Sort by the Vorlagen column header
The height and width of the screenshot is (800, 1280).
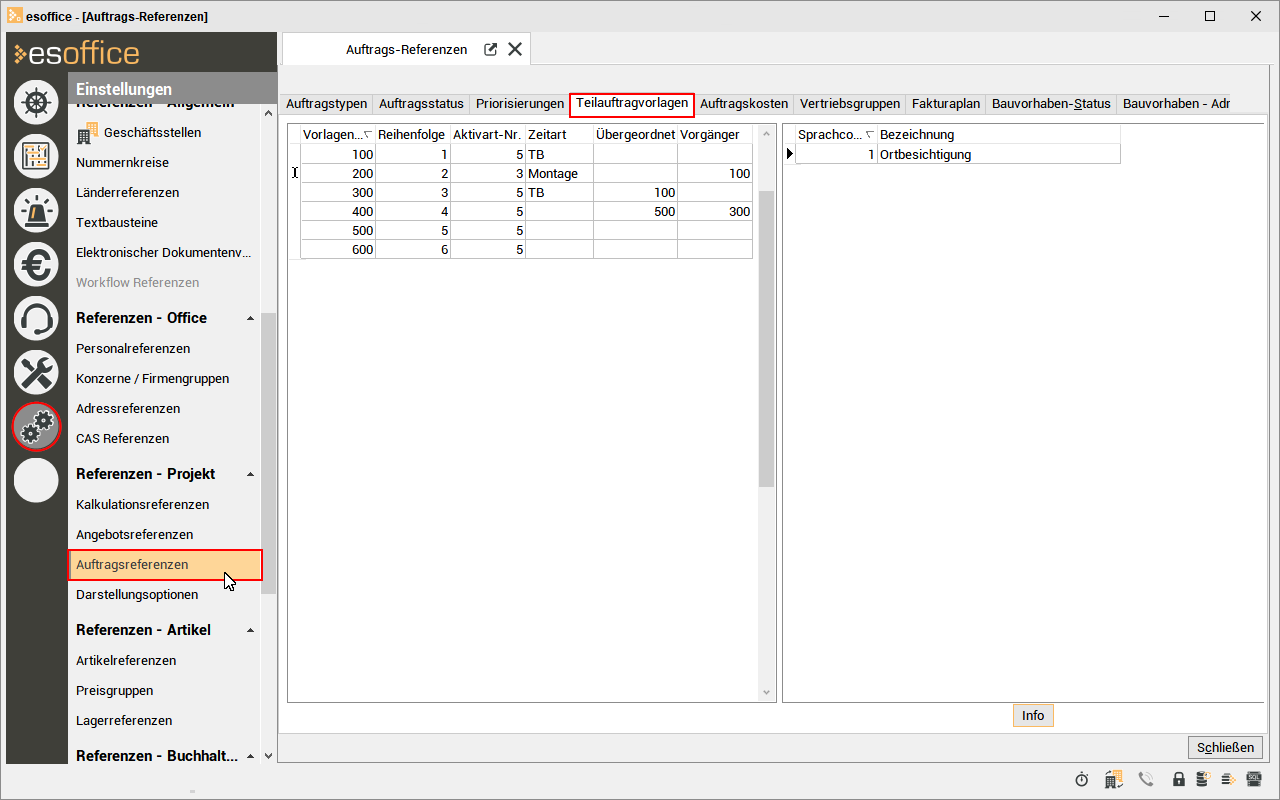pyautogui.click(x=338, y=134)
